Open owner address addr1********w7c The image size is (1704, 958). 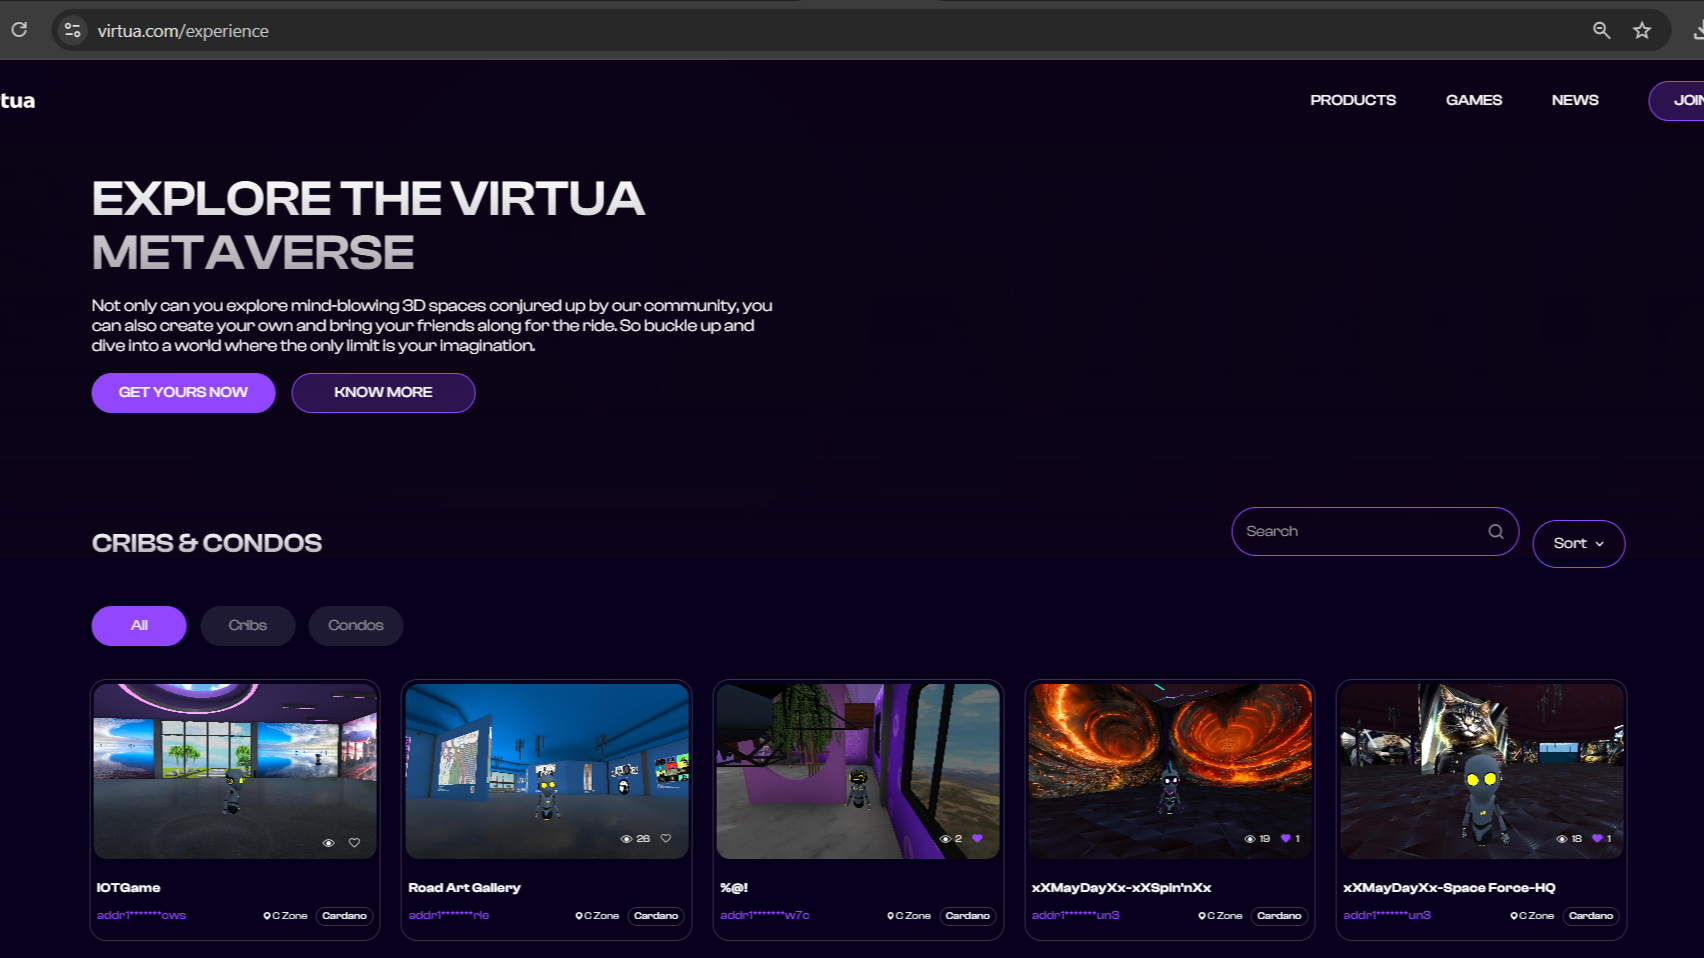765,916
